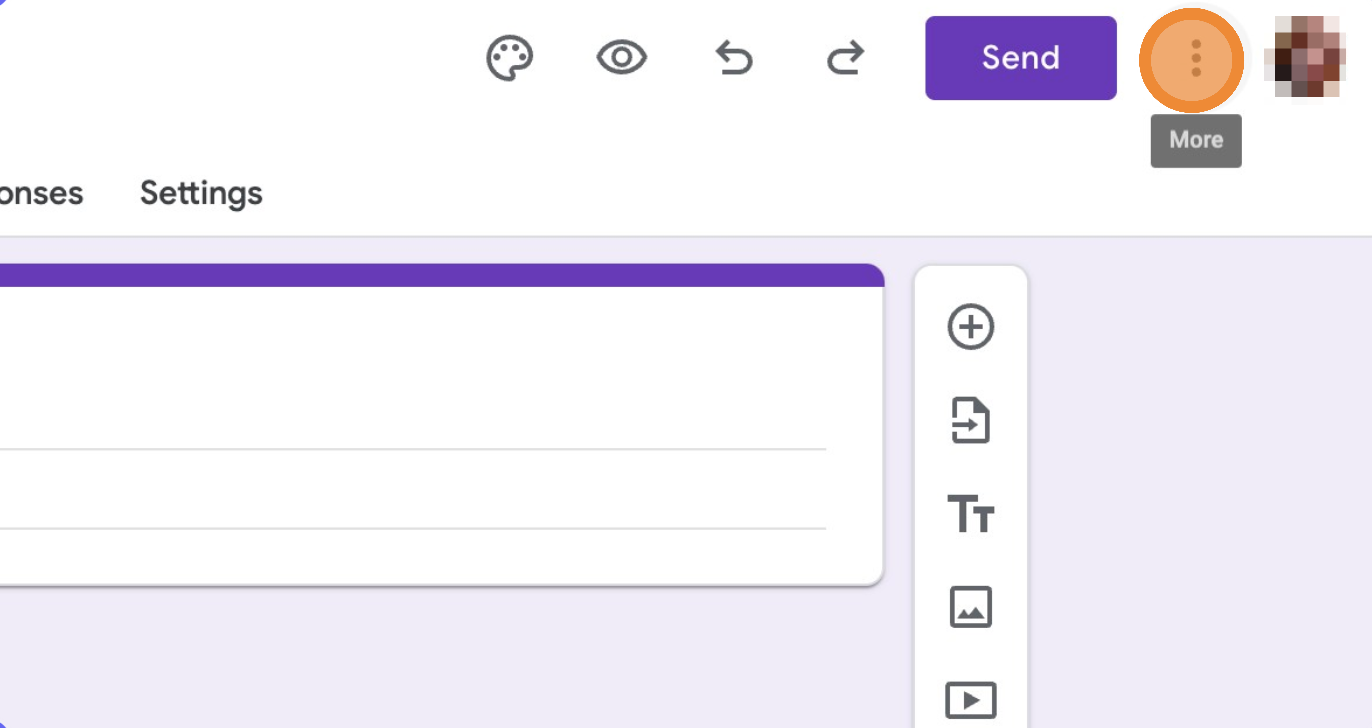
Task: Click the Import questions icon
Action: pyautogui.click(x=970, y=420)
